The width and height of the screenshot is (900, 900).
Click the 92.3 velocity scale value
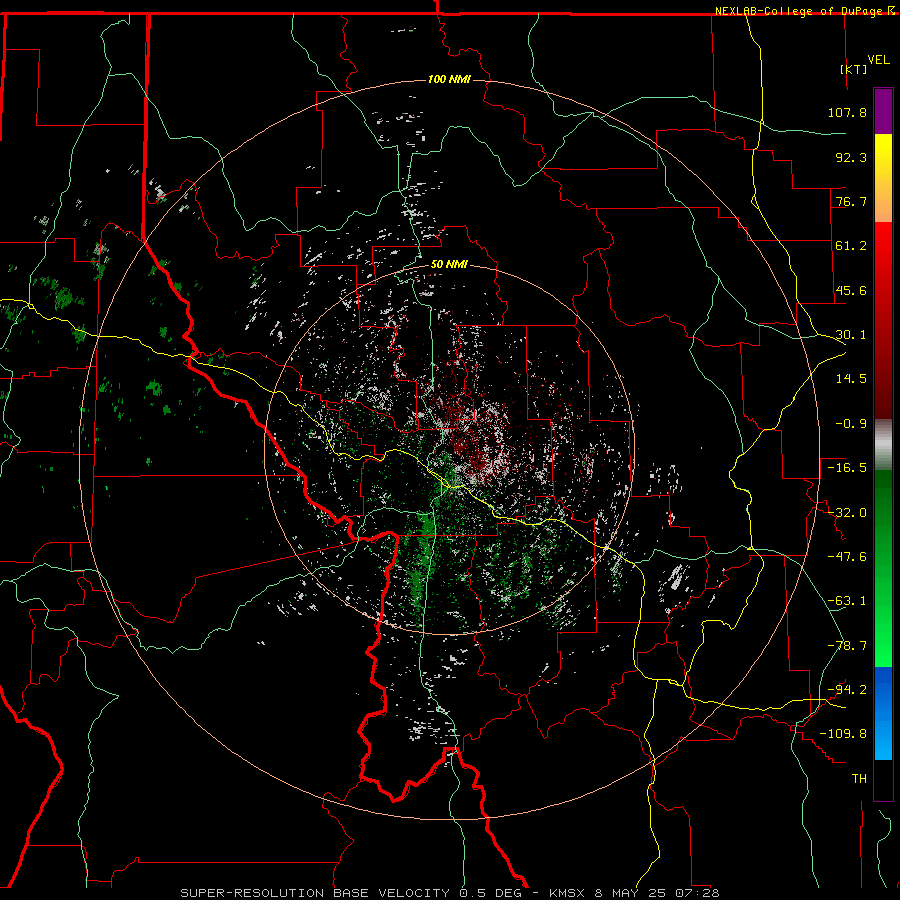tap(851, 157)
